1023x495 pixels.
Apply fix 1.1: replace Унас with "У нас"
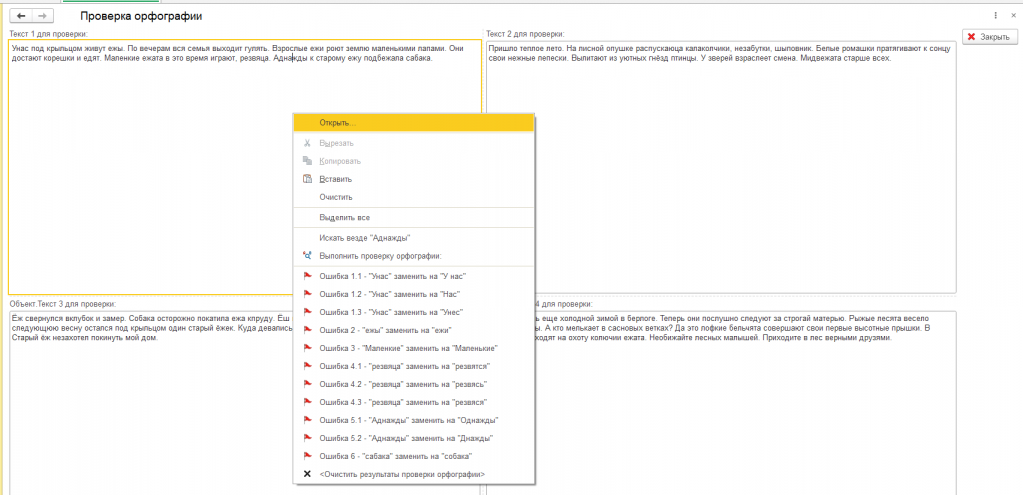[x=414, y=277]
